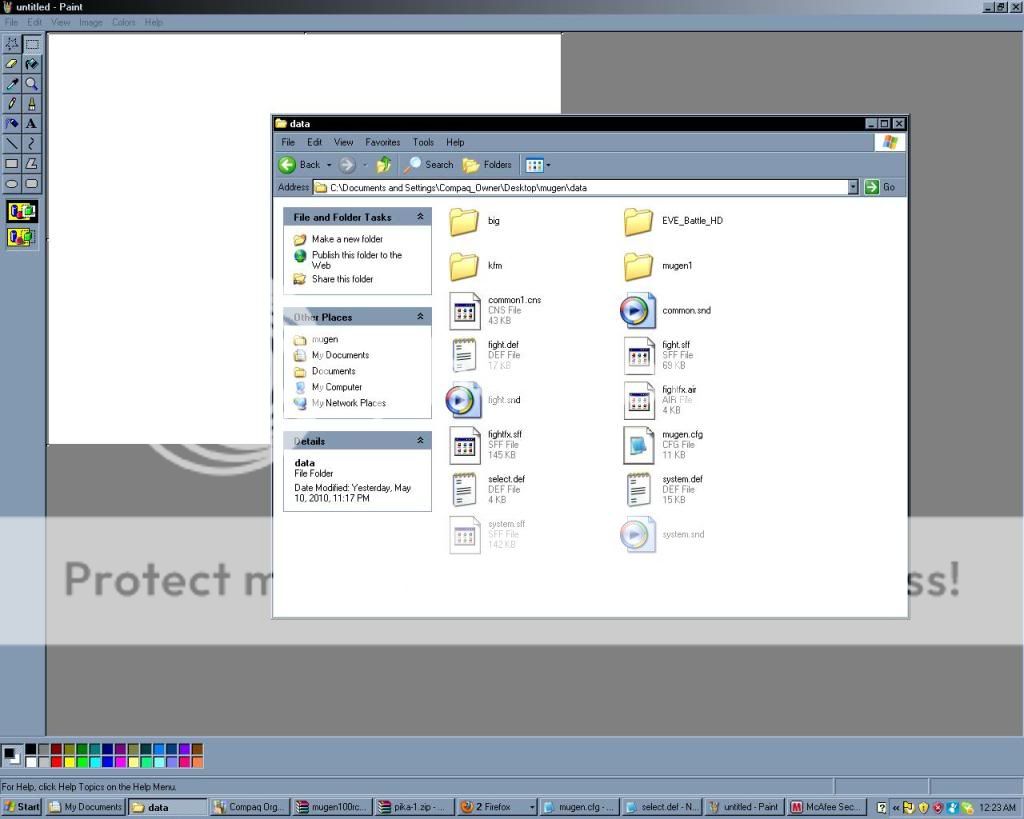
Task: Click the mugen.cfg taskbar button
Action: 578,807
